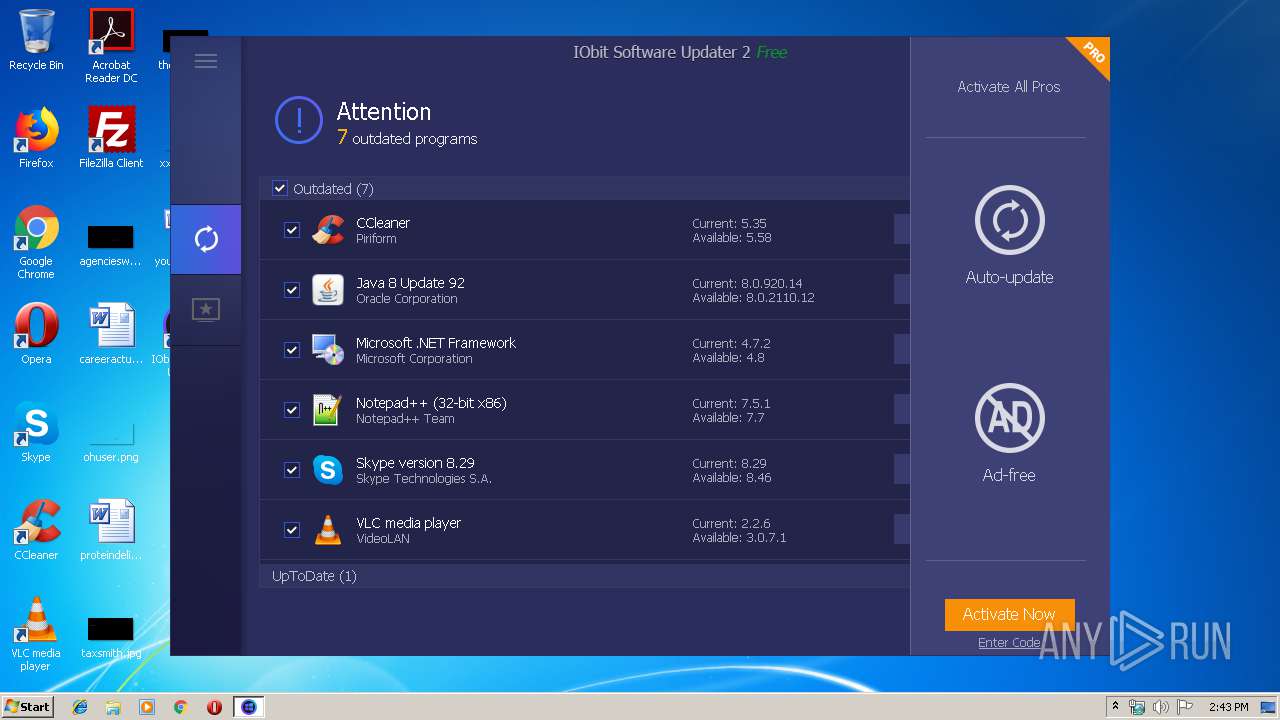This screenshot has width=1280, height=720.
Task: Click Internet Explorer taskbar icon
Action: pos(80,707)
